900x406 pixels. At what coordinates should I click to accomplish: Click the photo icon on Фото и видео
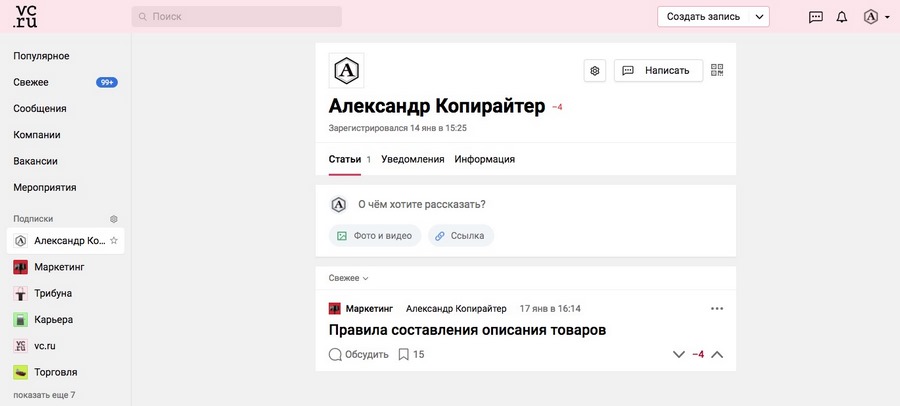(342, 235)
